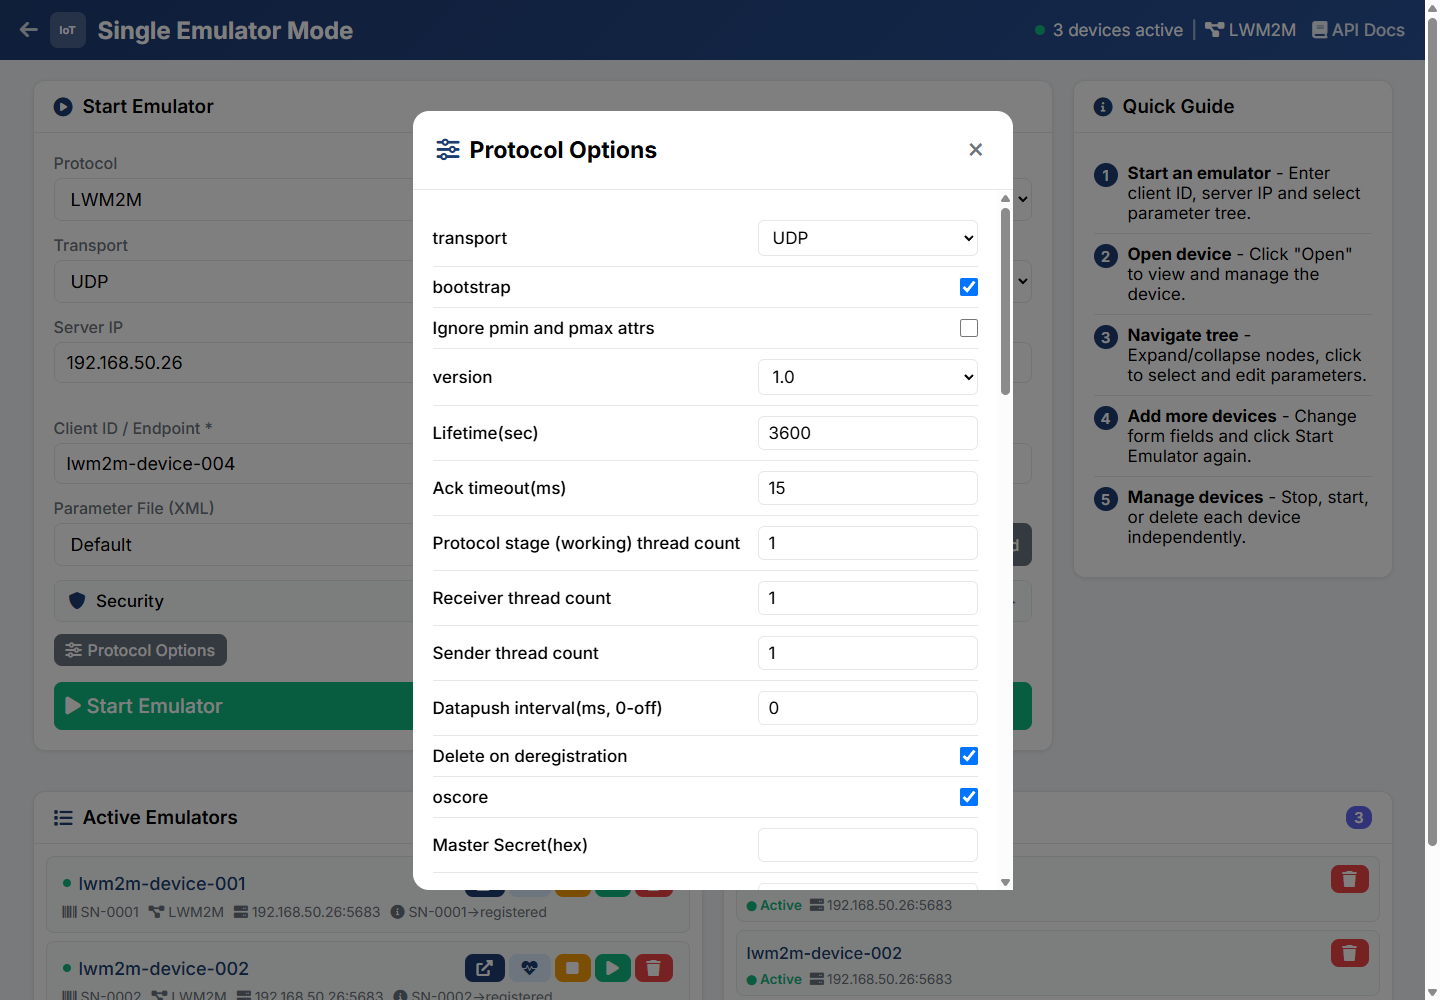Click the Quick Guide info icon
This screenshot has width=1440, height=1000.
tap(1103, 107)
